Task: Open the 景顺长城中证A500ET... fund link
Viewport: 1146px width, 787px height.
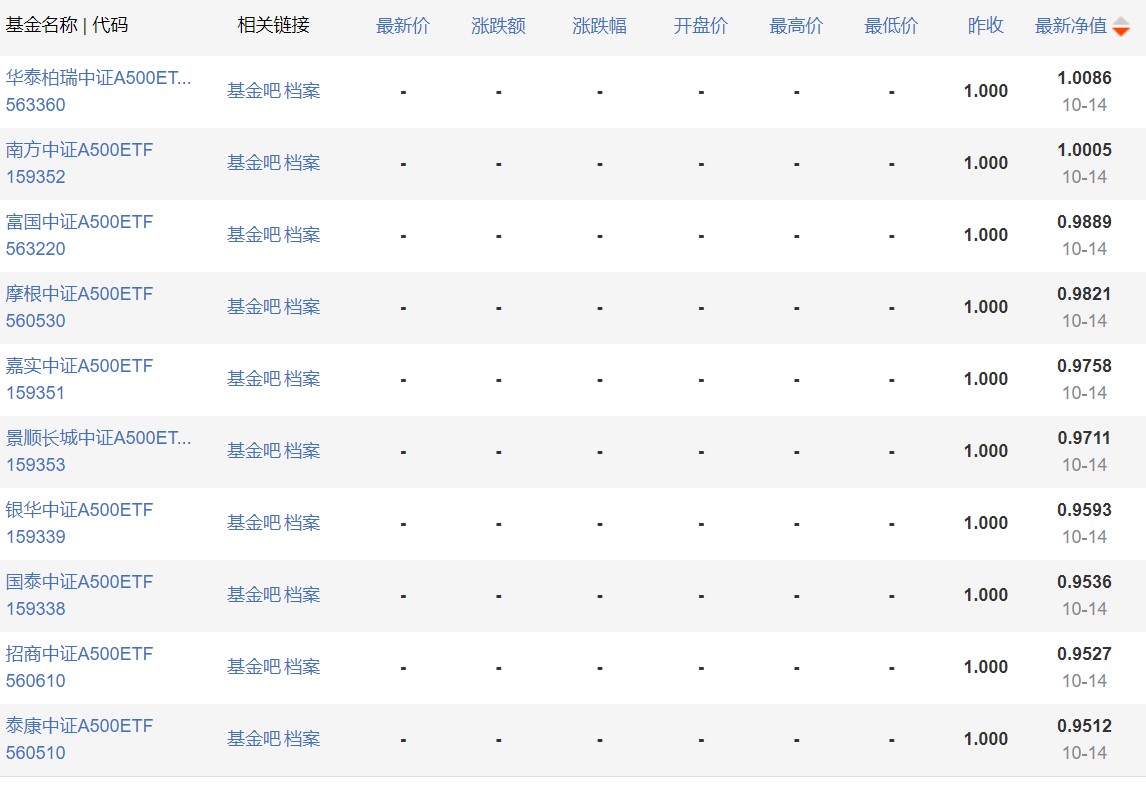Action: [99, 438]
